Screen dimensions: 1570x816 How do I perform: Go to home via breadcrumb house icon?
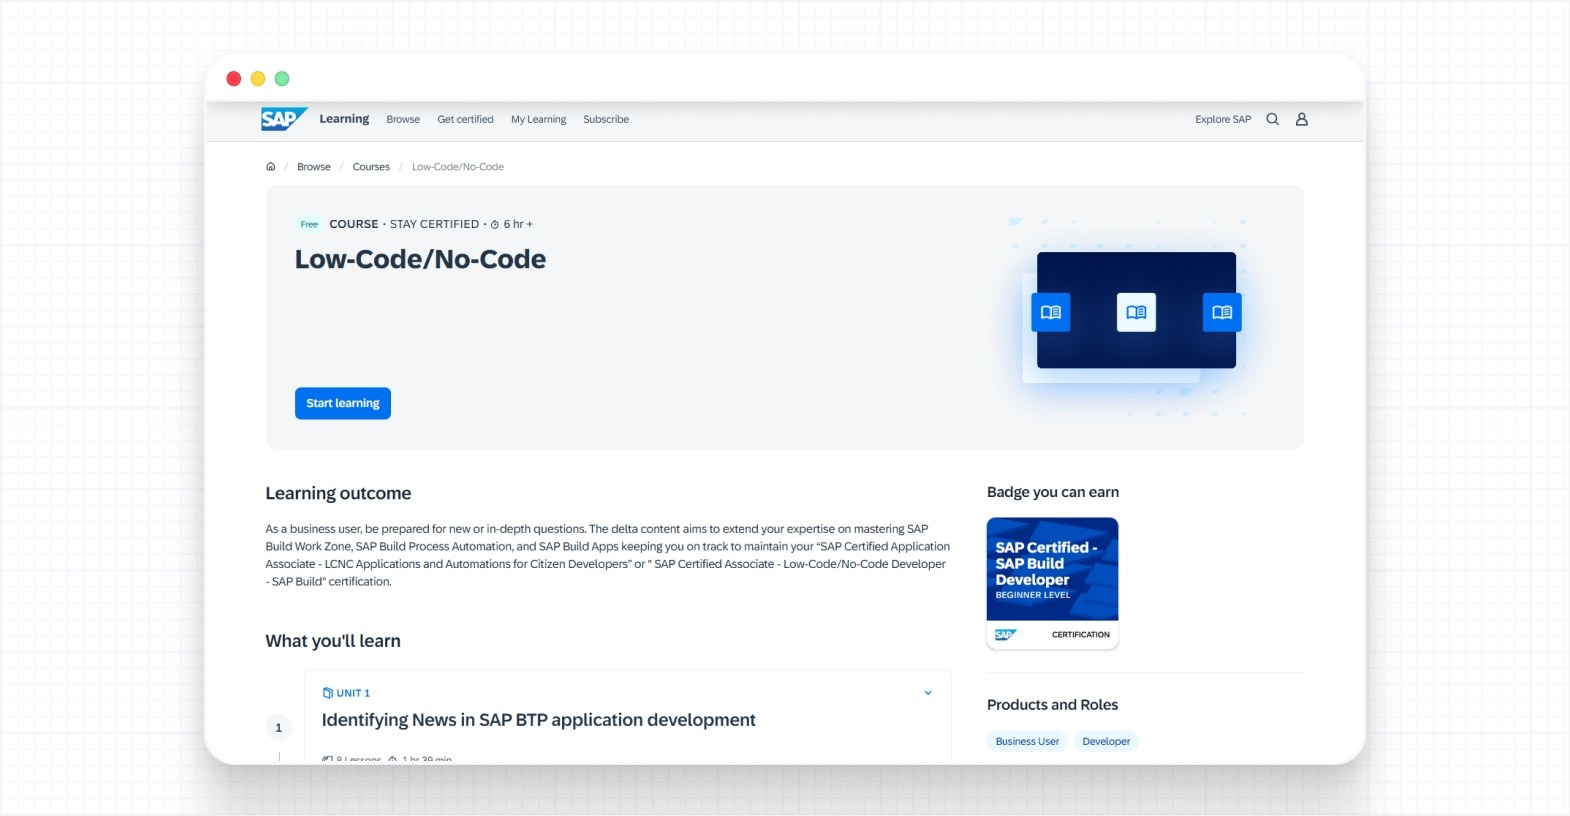coord(270,167)
